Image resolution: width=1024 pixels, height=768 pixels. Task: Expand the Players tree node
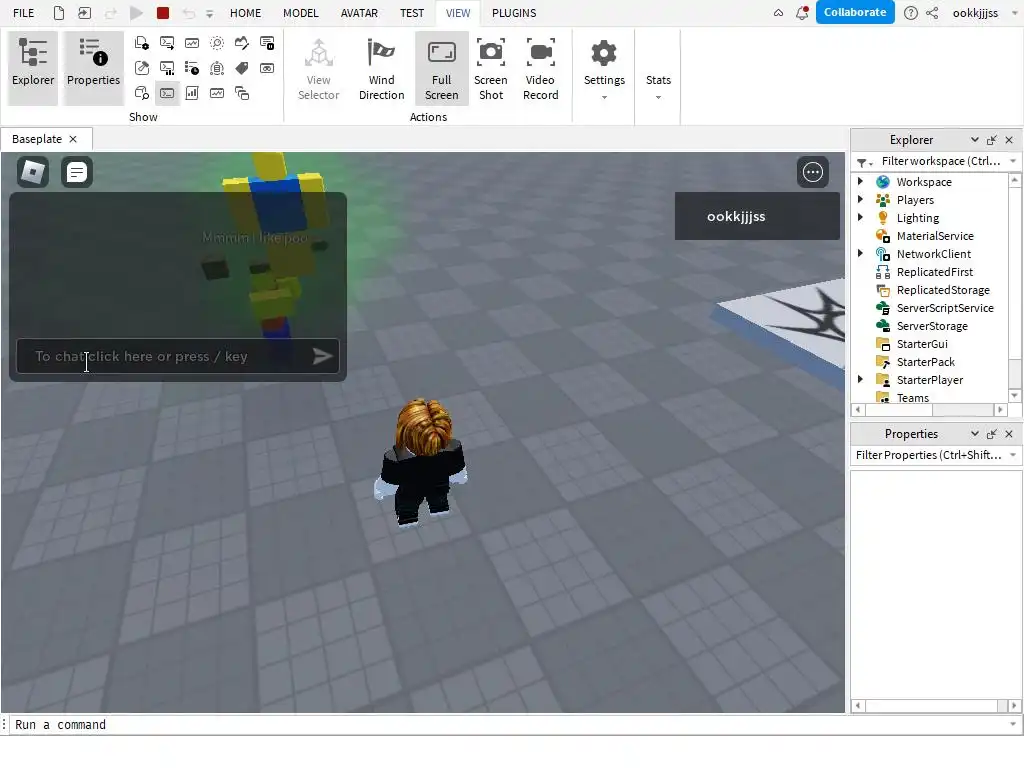(860, 199)
